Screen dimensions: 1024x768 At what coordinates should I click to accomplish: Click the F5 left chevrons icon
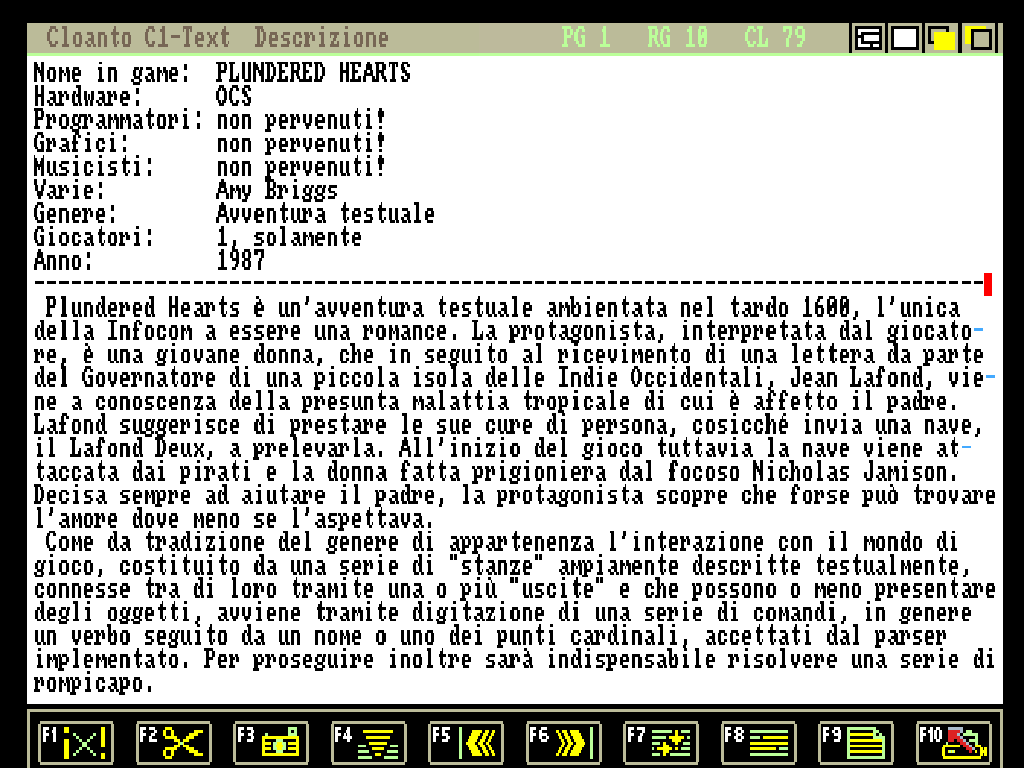[x=466, y=742]
